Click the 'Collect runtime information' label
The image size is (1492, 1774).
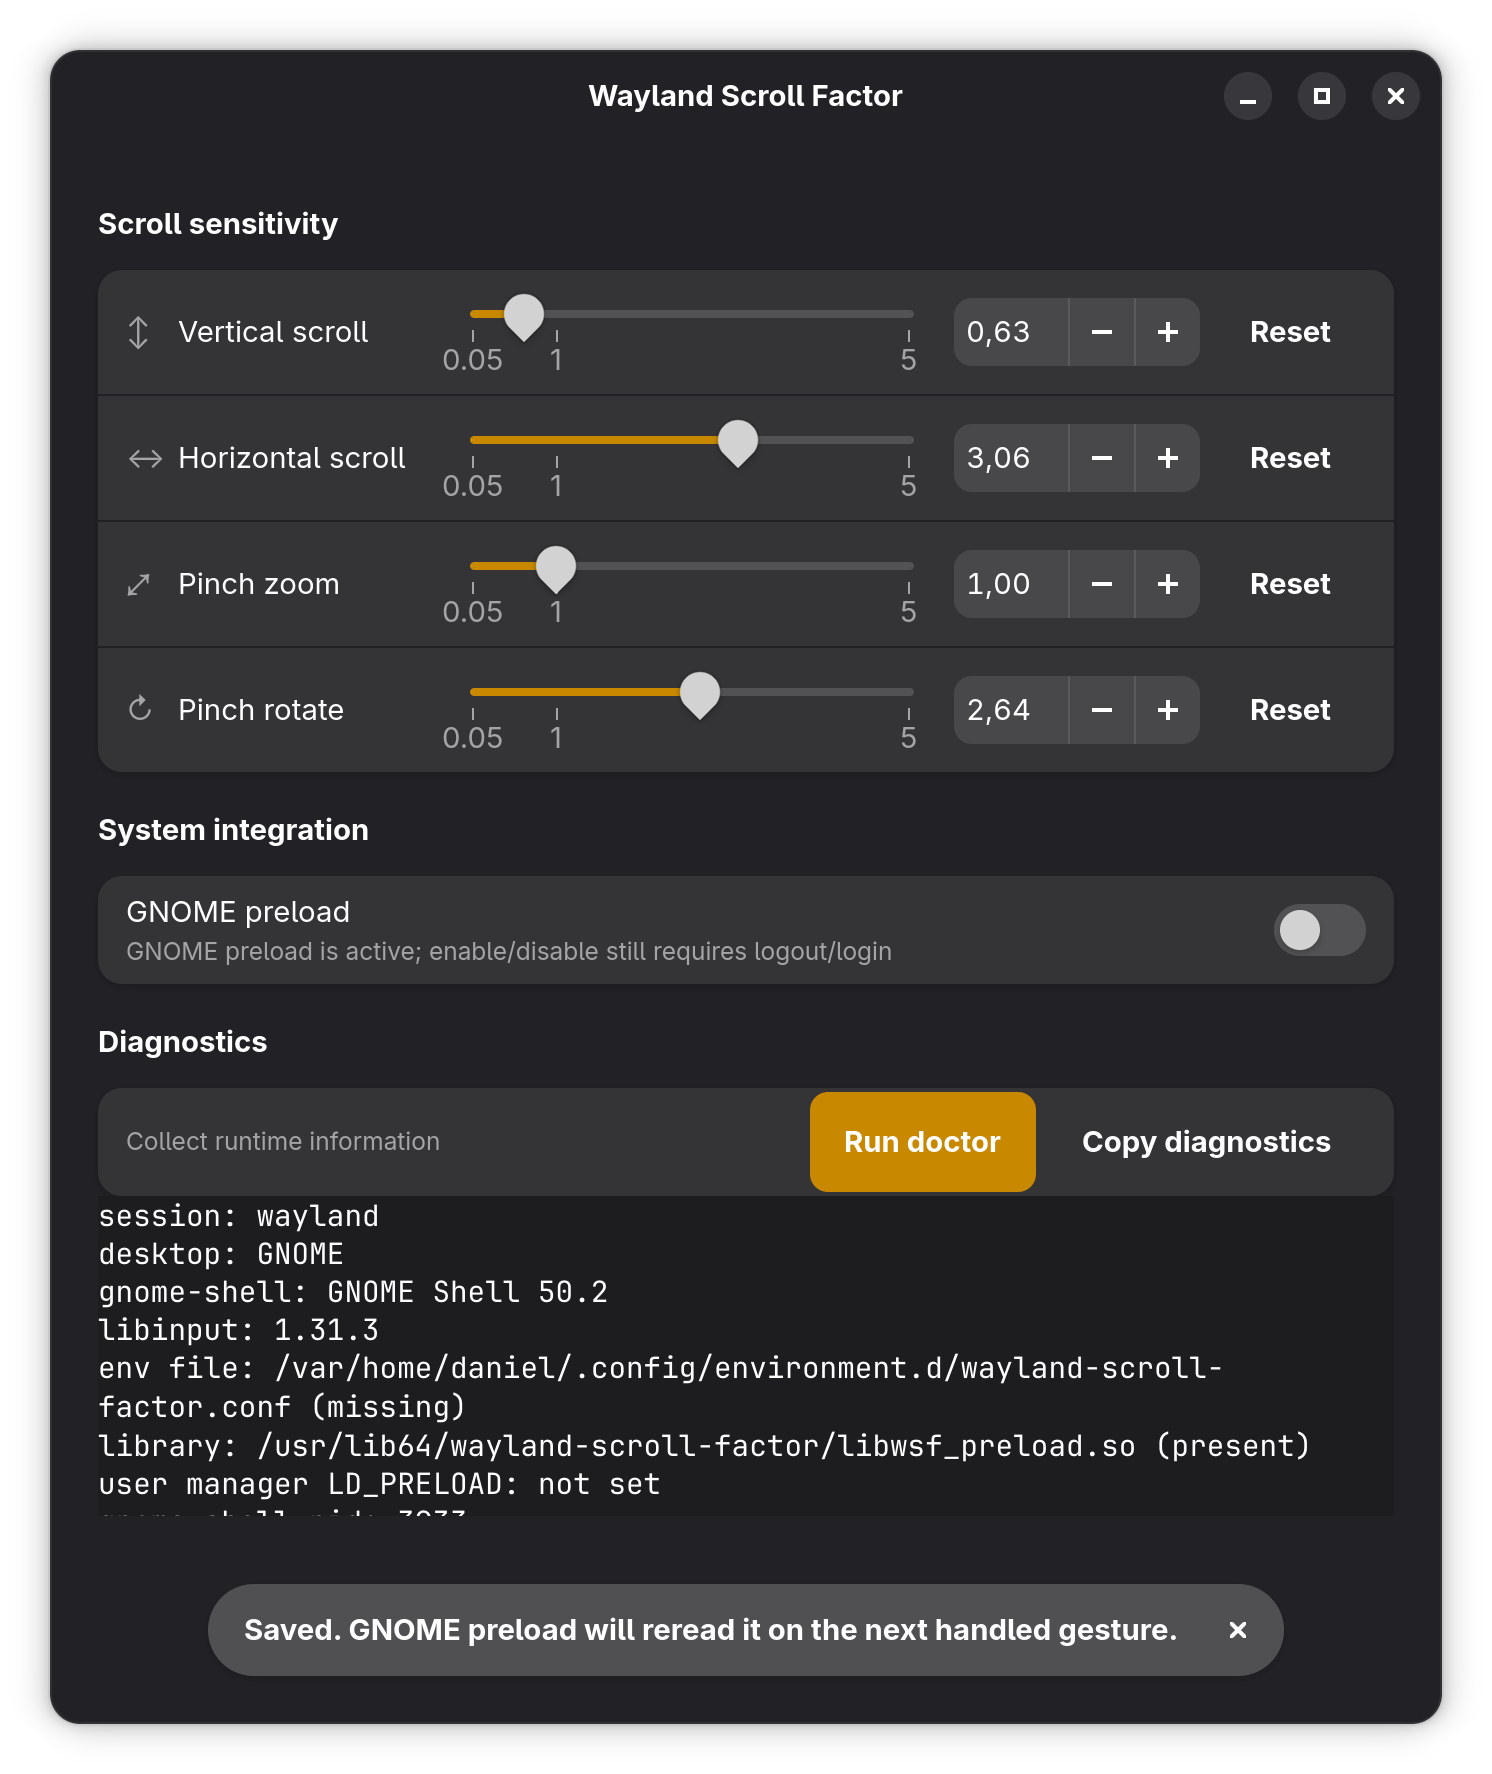pyautogui.click(x=283, y=1142)
